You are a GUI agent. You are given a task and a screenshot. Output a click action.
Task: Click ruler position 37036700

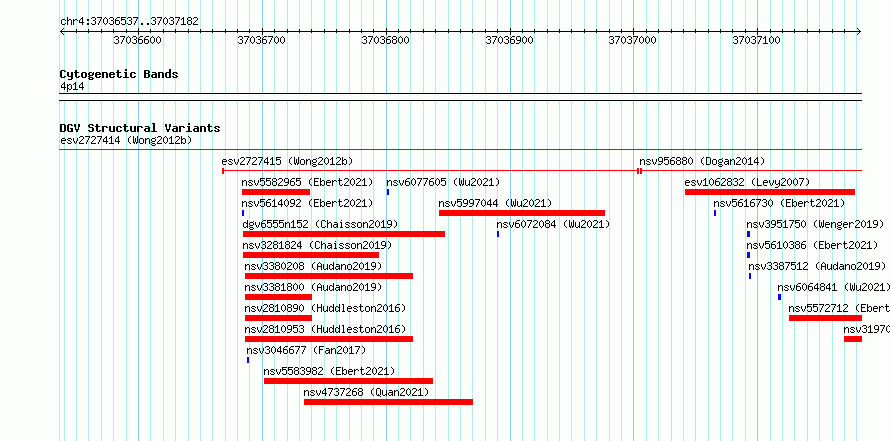pos(262,40)
